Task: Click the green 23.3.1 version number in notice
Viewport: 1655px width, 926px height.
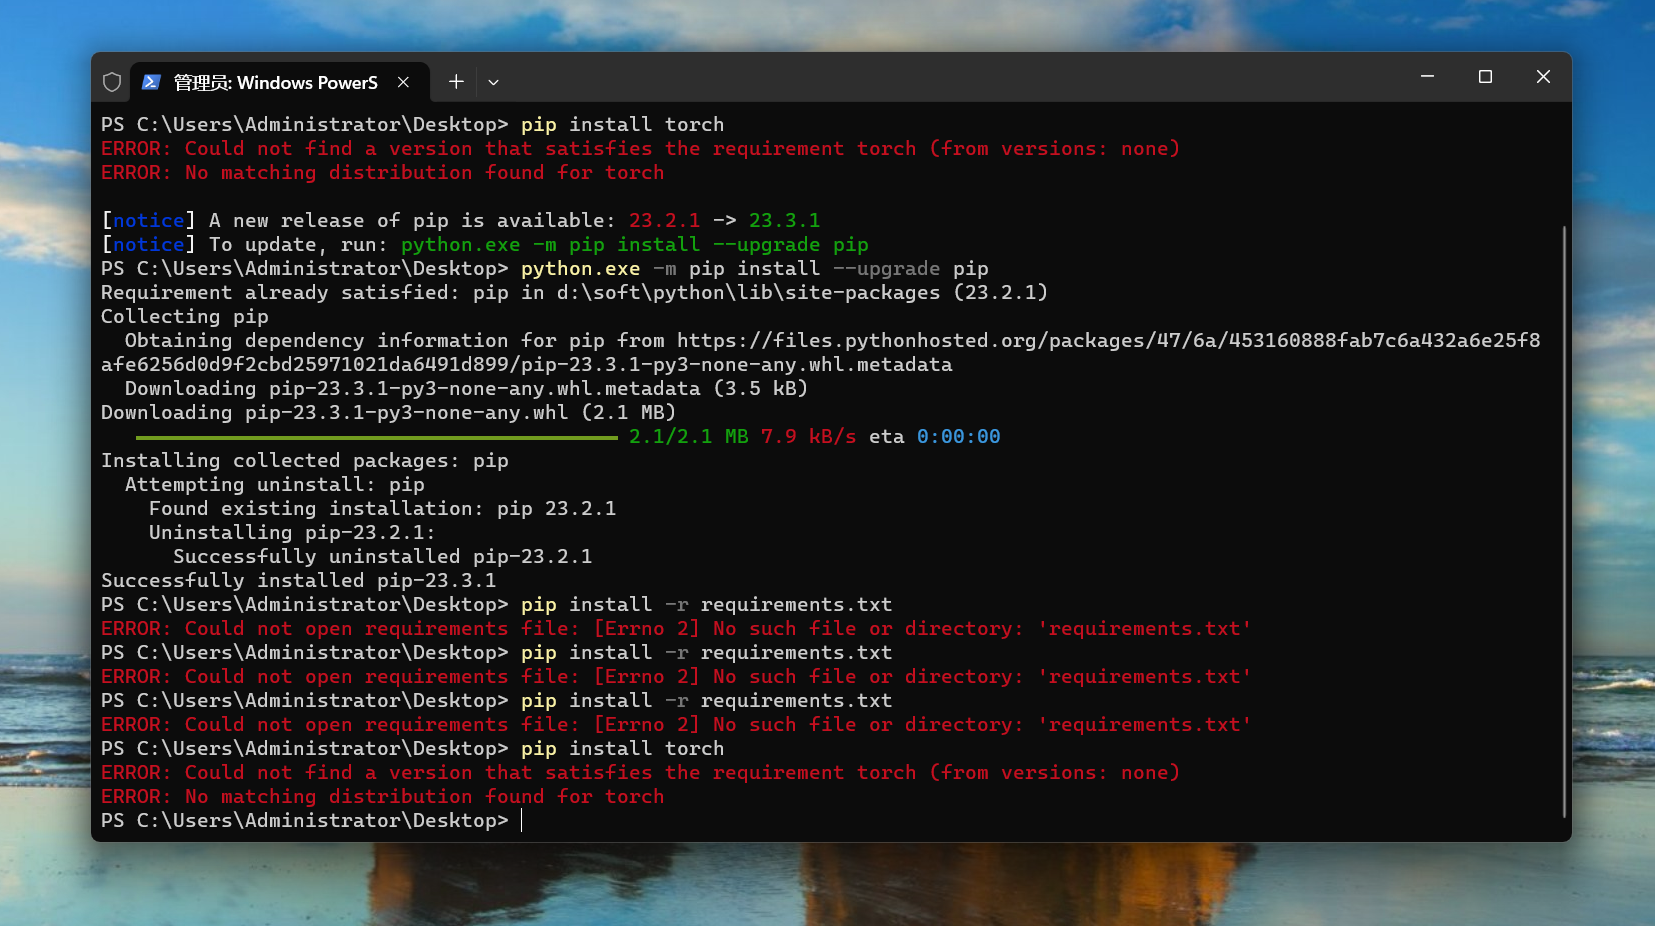Action: [784, 221]
